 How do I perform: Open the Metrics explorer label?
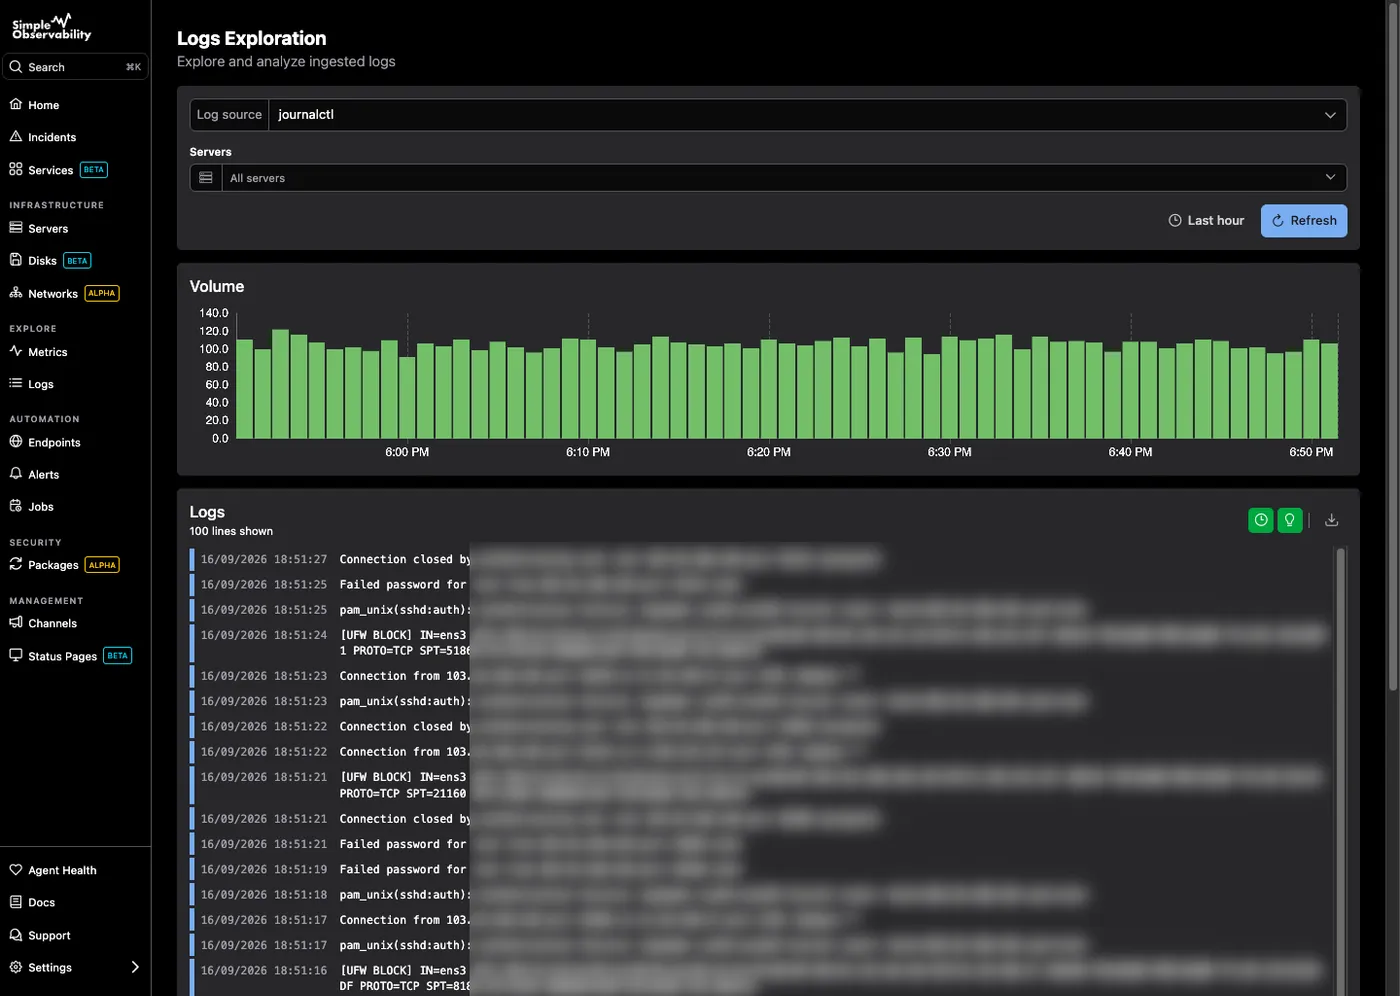(x=48, y=352)
